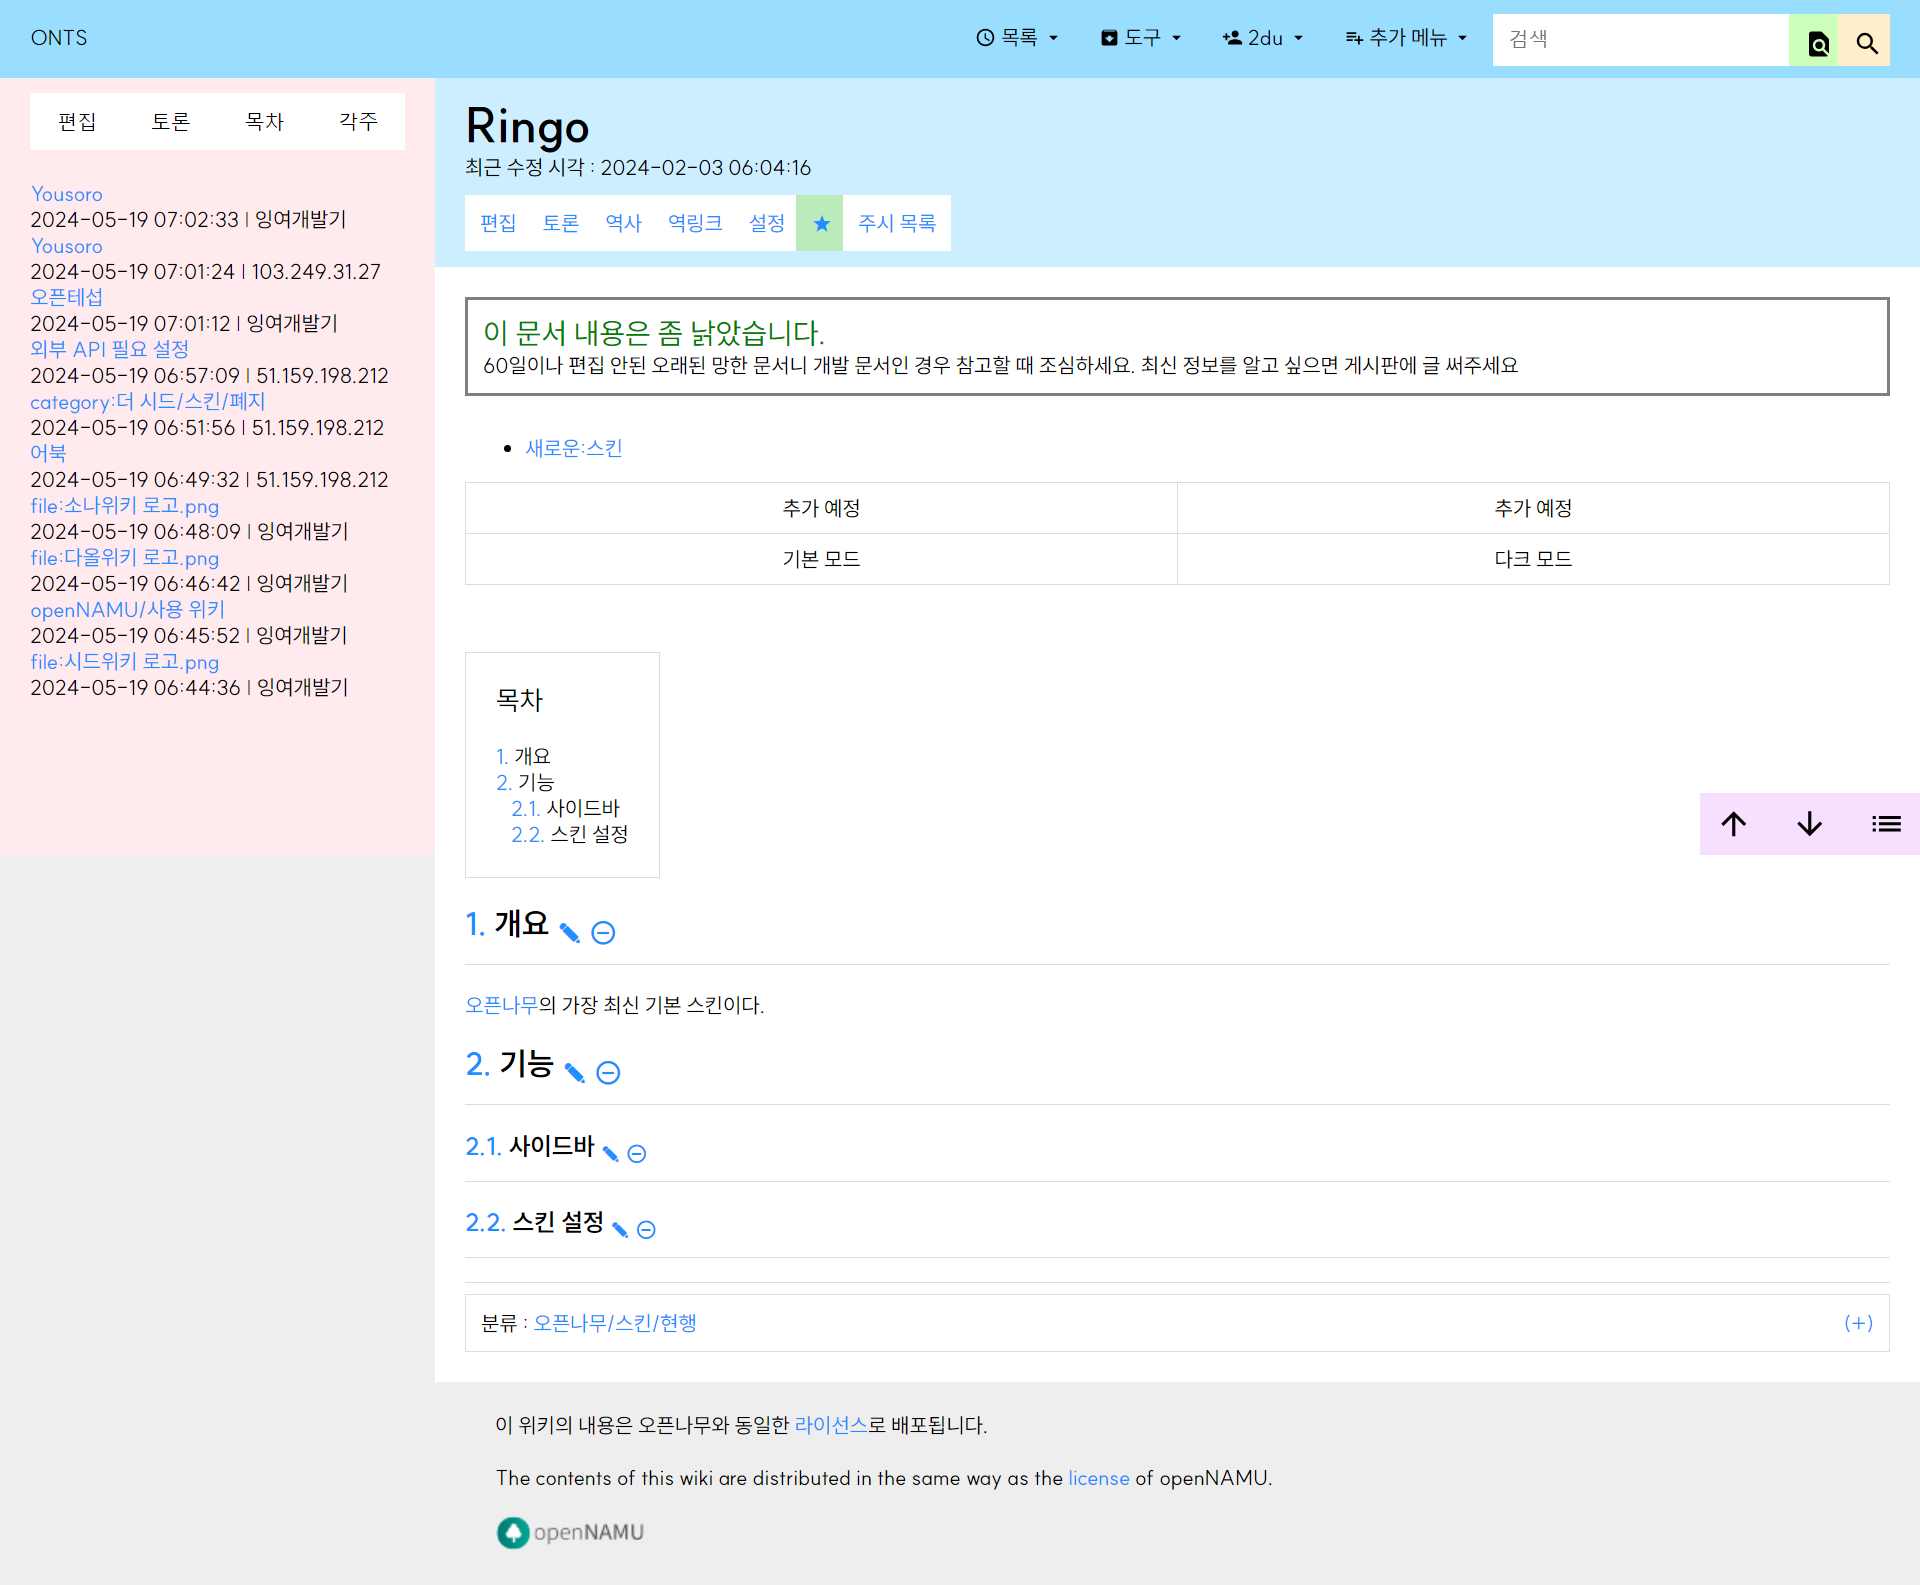
Task: Expand the 도구 dropdown menu
Action: pyautogui.click(x=1141, y=37)
